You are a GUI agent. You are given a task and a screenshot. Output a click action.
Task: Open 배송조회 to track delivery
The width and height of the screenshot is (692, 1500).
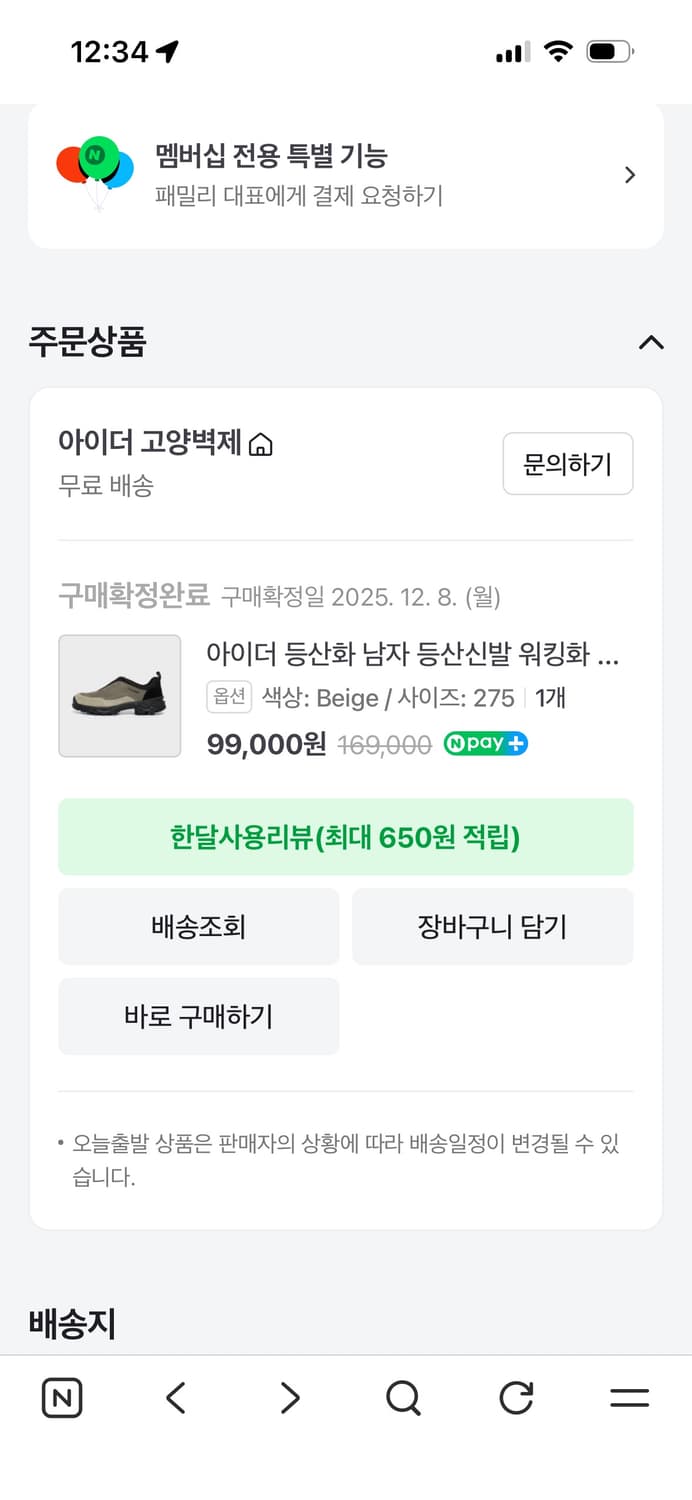[x=198, y=926]
